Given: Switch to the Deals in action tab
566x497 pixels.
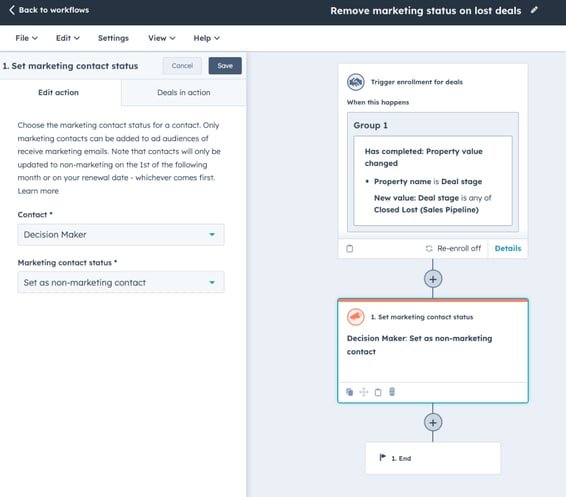Looking at the screenshot, I should (x=184, y=92).
